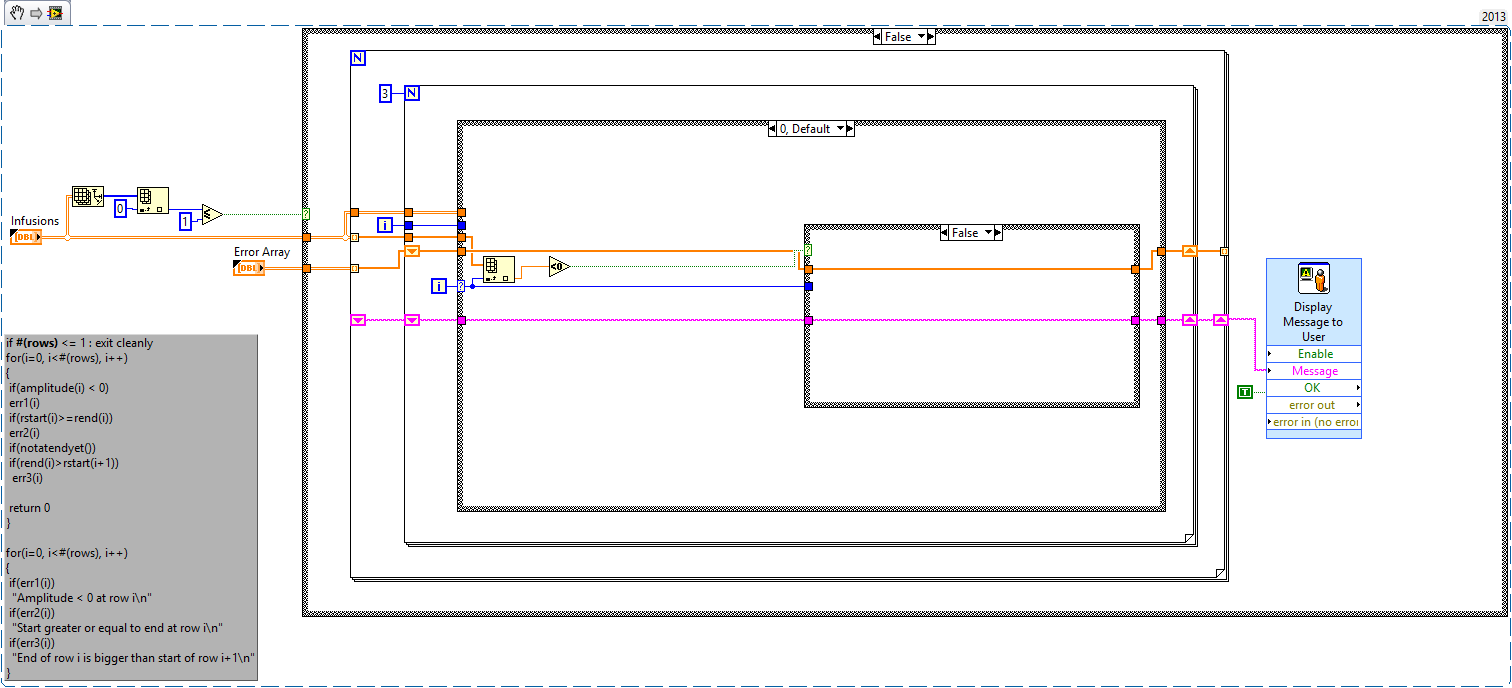Select Index Array function wired to constant 0
Viewport: 1512px width, 688px height.
coord(153,201)
